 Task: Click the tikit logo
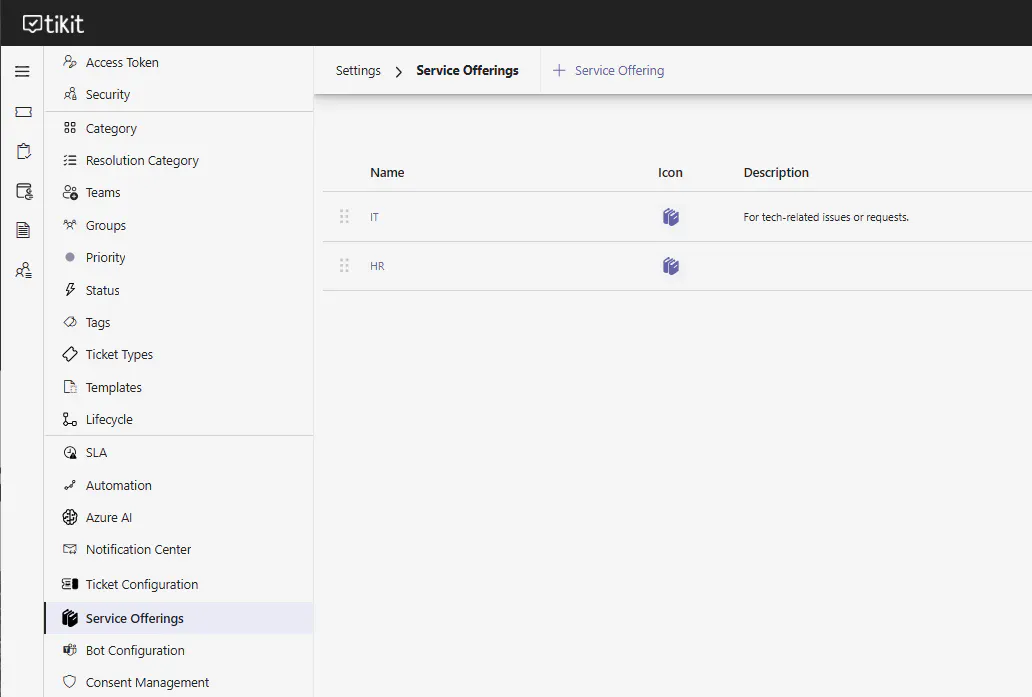pyautogui.click(x=54, y=24)
